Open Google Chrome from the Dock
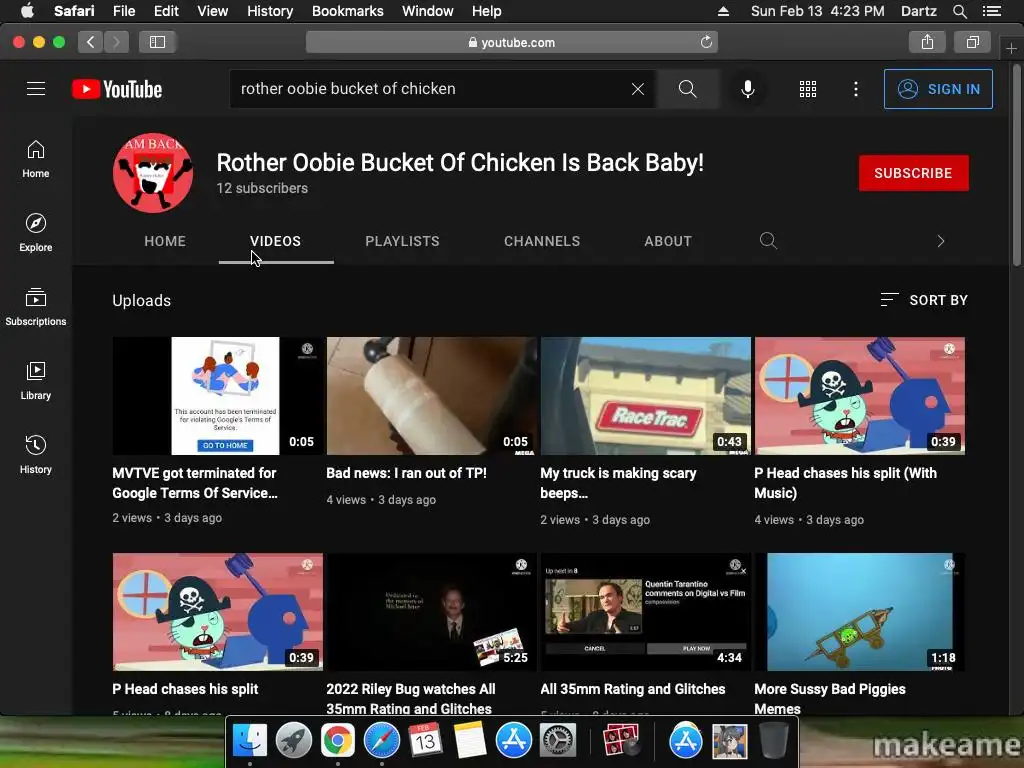This screenshot has height=768, width=1024. (338, 741)
